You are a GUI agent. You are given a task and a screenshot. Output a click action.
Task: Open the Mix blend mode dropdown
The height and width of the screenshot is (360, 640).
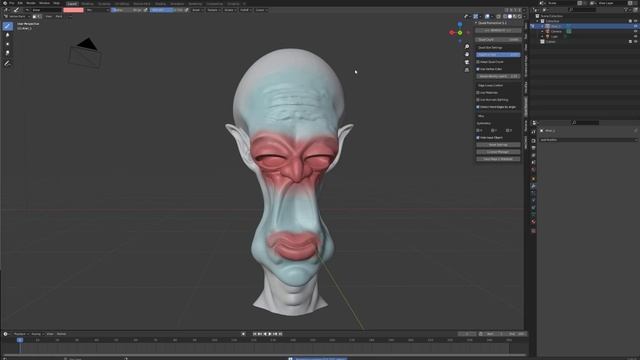98,10
